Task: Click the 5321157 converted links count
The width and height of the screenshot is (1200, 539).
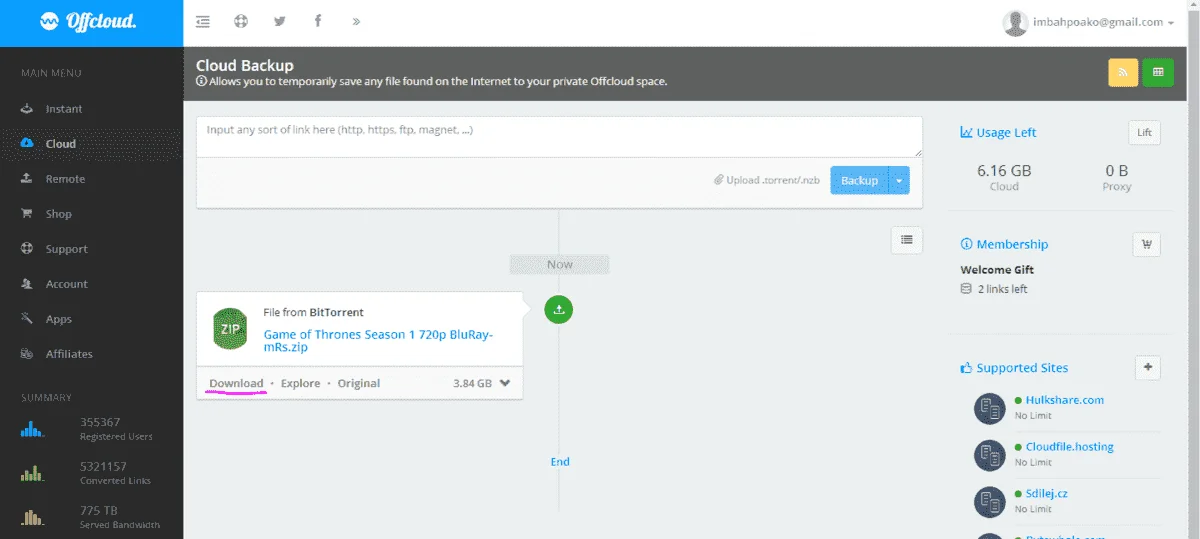Action: 103,466
